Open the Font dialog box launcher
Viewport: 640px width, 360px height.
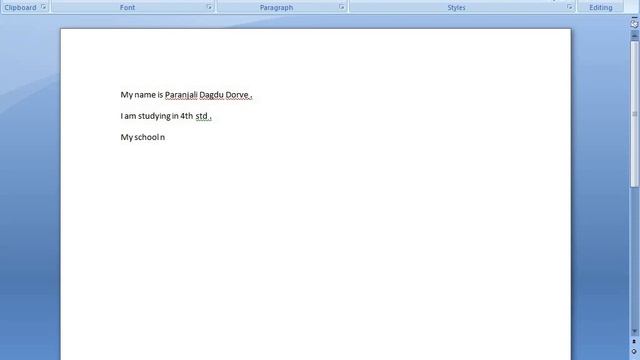[209, 7]
